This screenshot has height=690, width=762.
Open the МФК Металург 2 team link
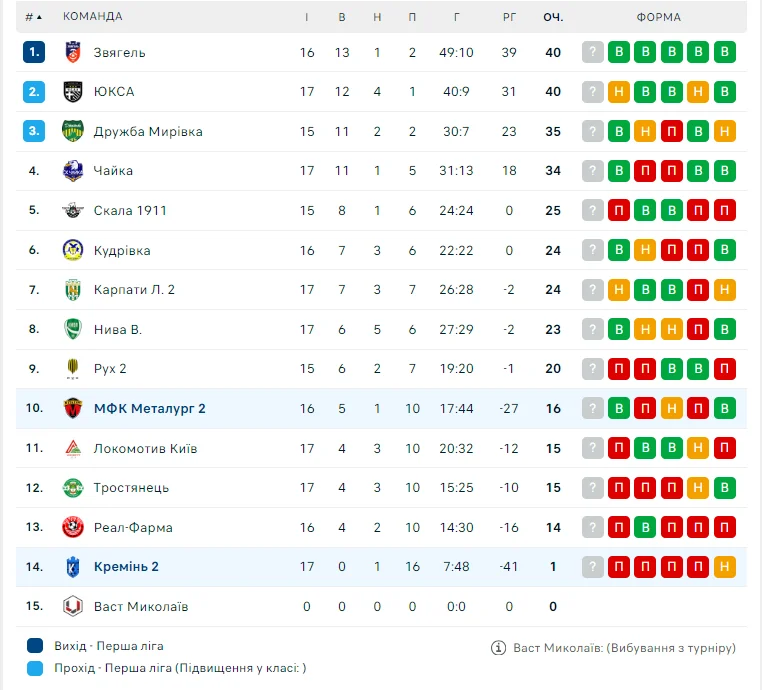pyautogui.click(x=149, y=408)
